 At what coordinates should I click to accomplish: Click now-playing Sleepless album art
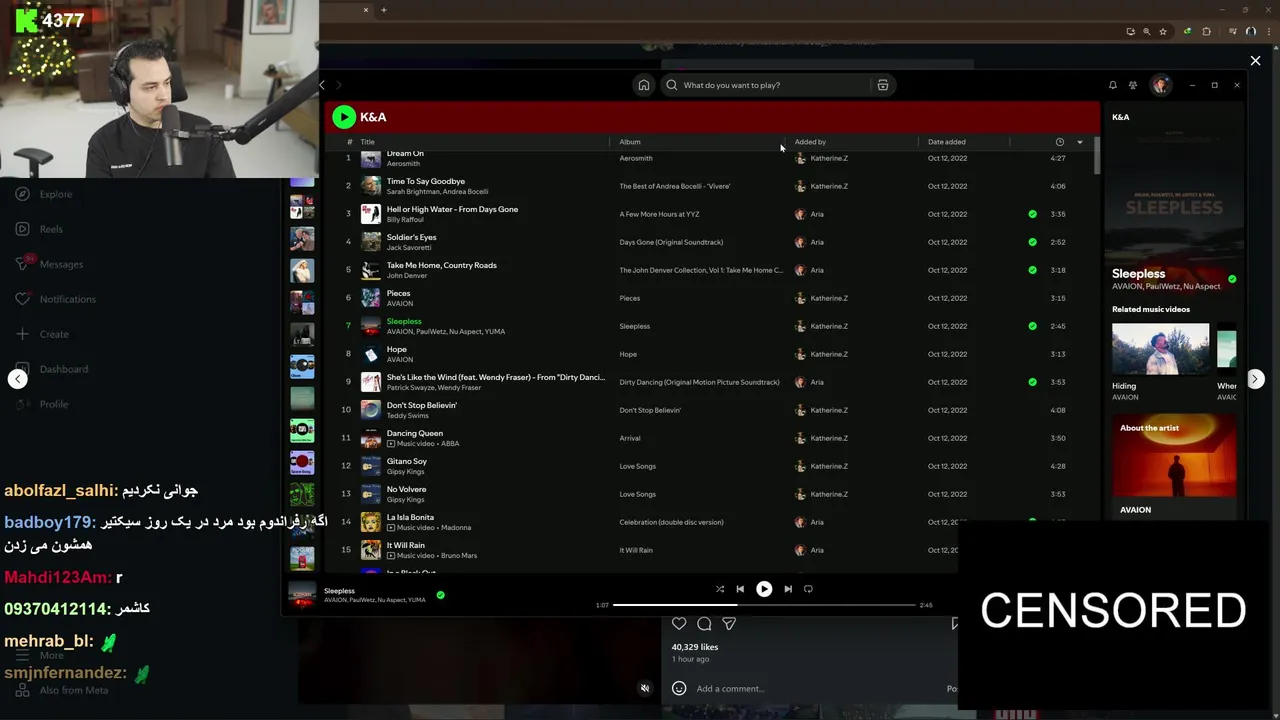303,594
